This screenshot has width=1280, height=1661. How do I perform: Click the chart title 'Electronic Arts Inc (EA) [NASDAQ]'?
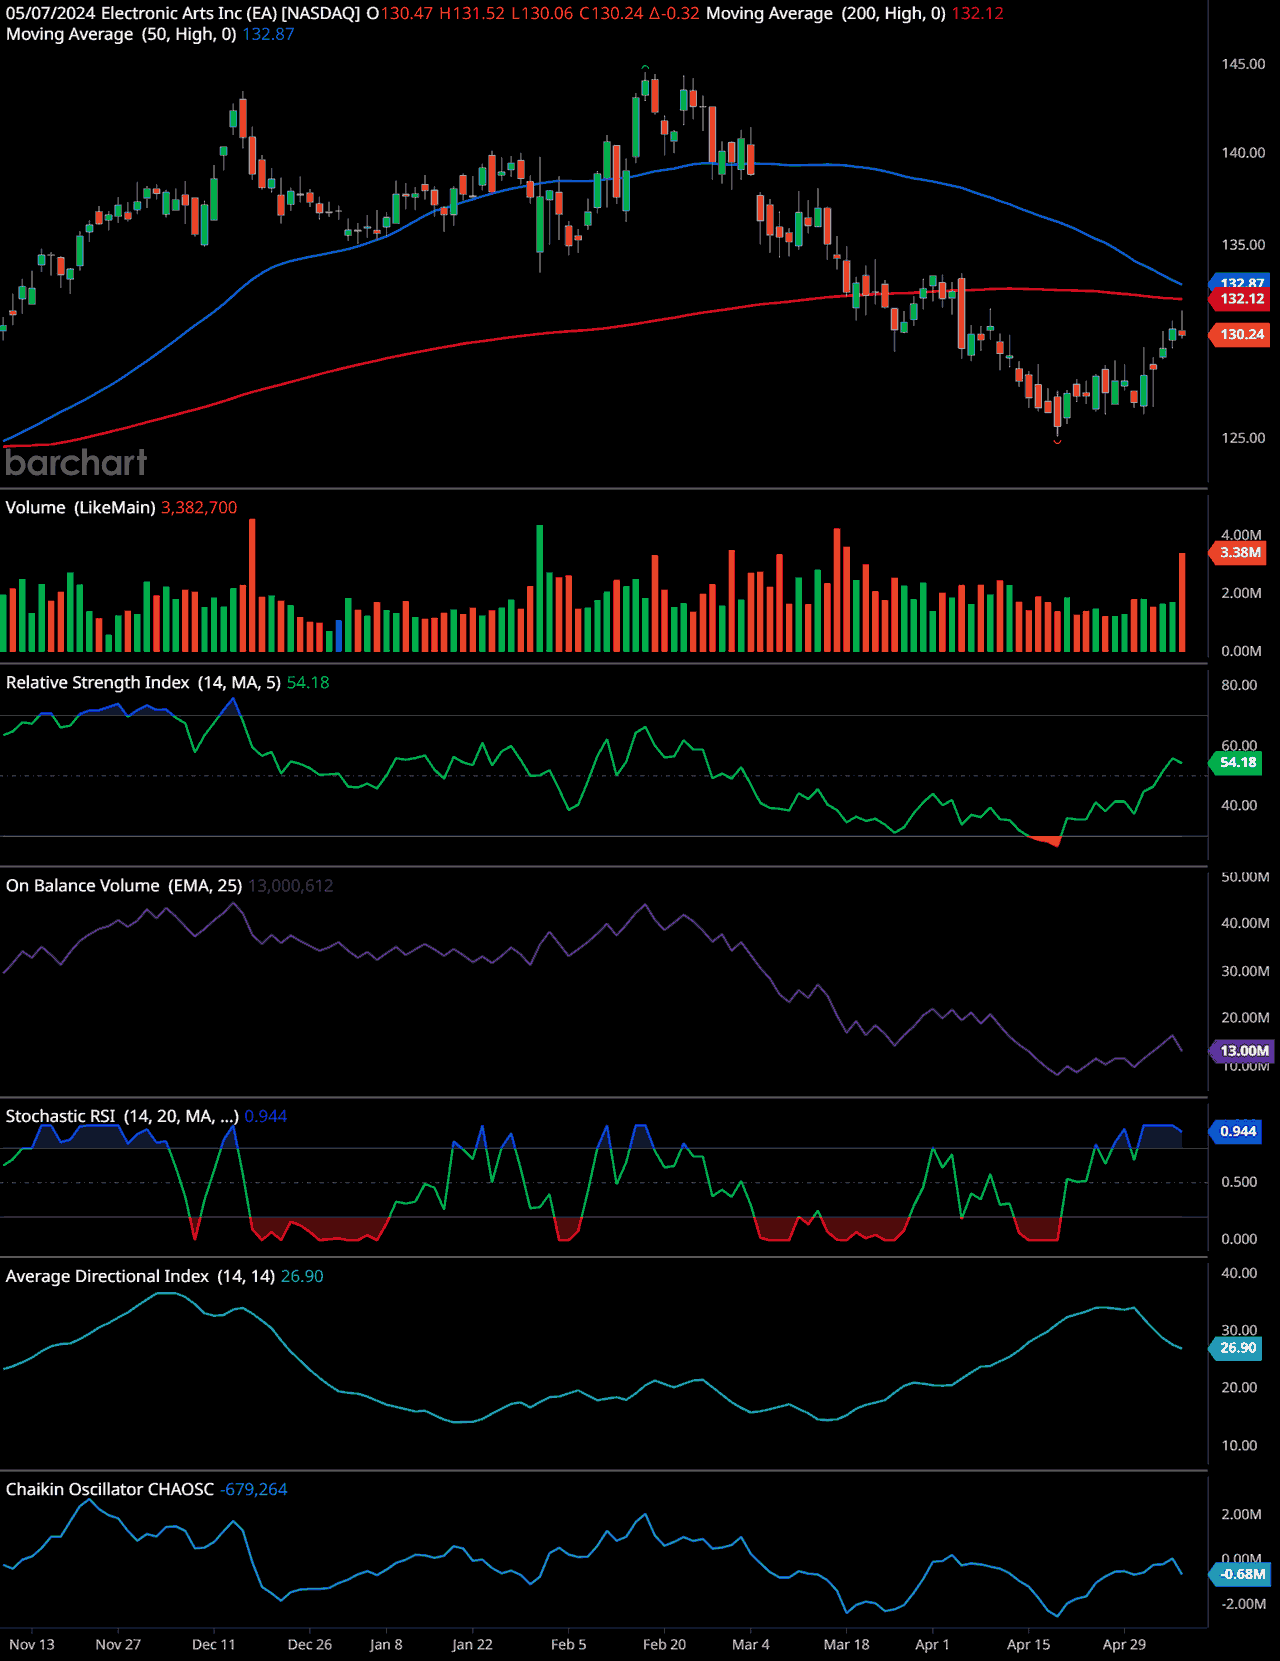coord(231,13)
